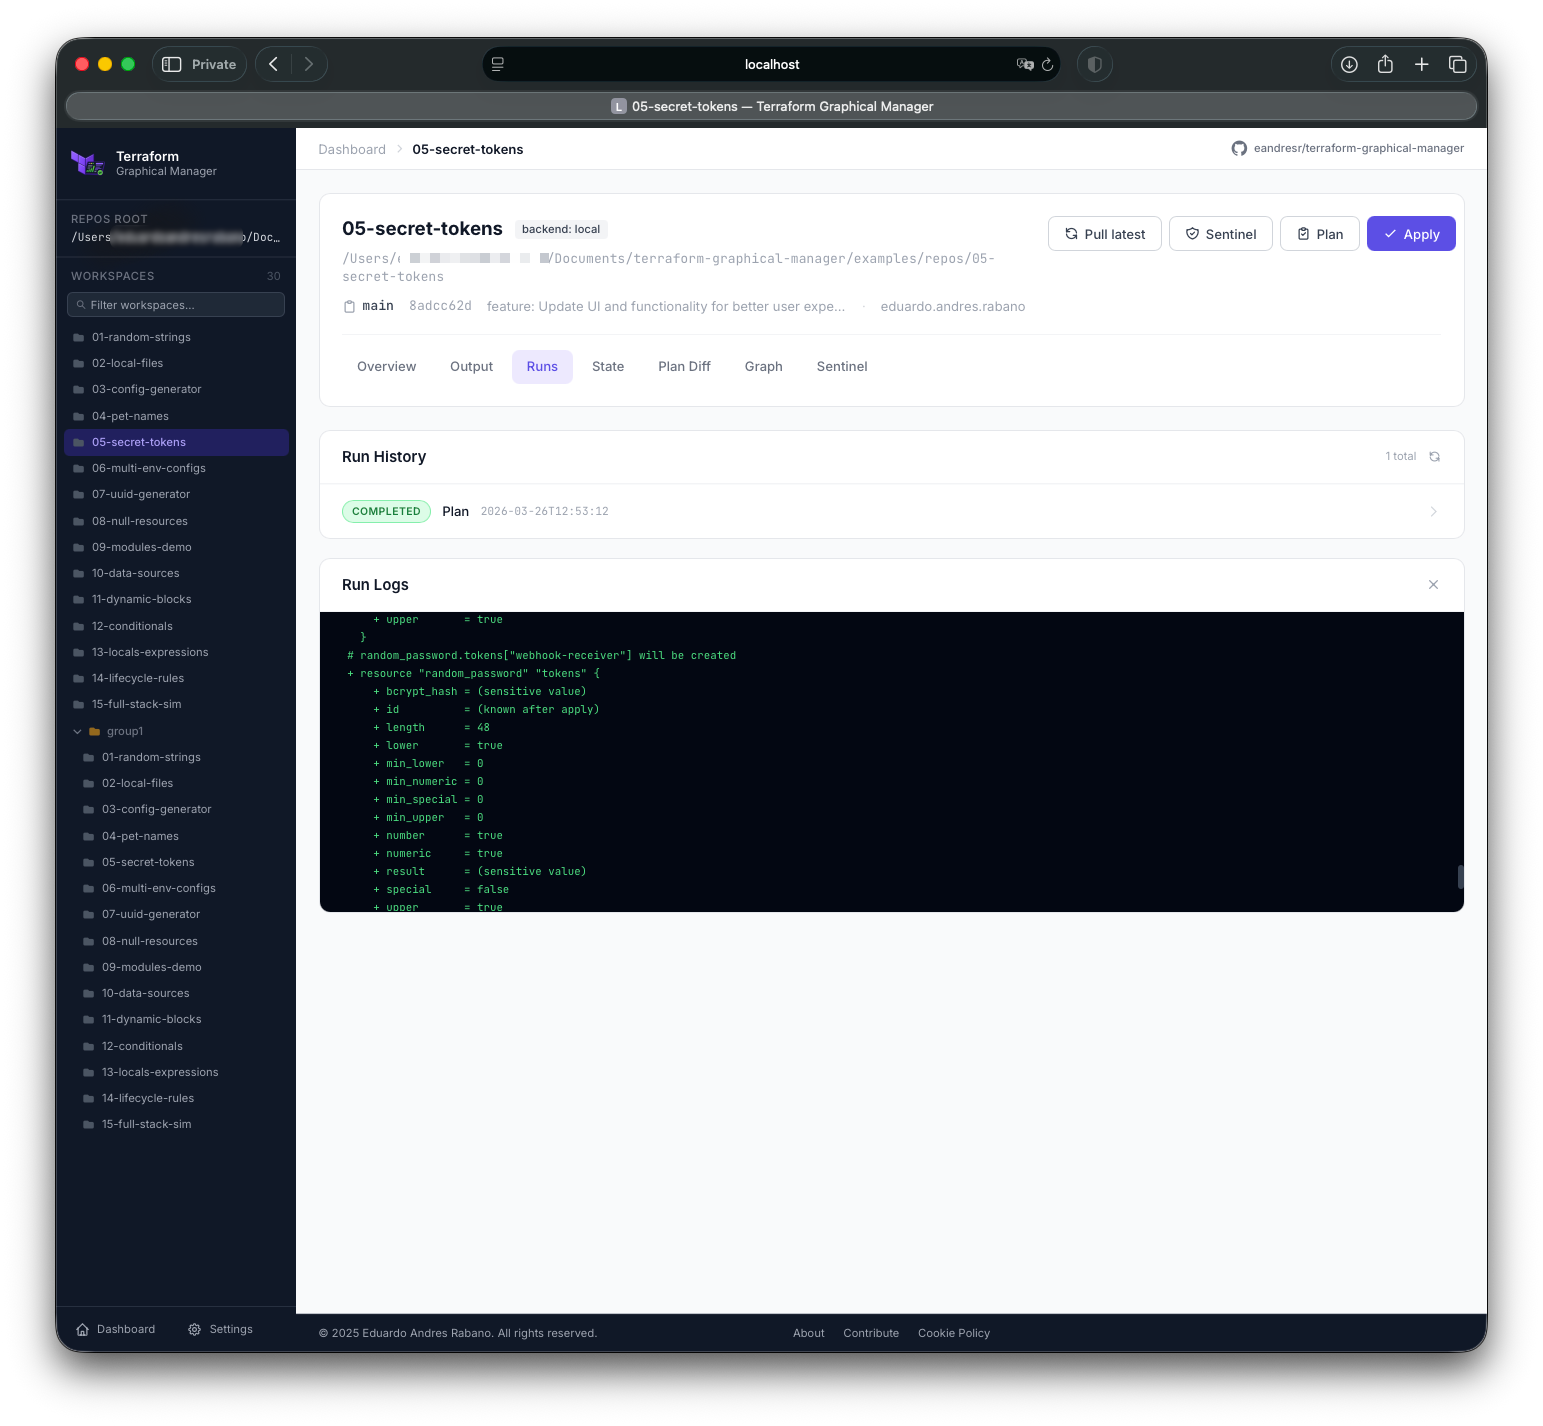The height and width of the screenshot is (1426, 1543).
Task: Open top-level 09-modules-demo workspace
Action: (x=176, y=548)
